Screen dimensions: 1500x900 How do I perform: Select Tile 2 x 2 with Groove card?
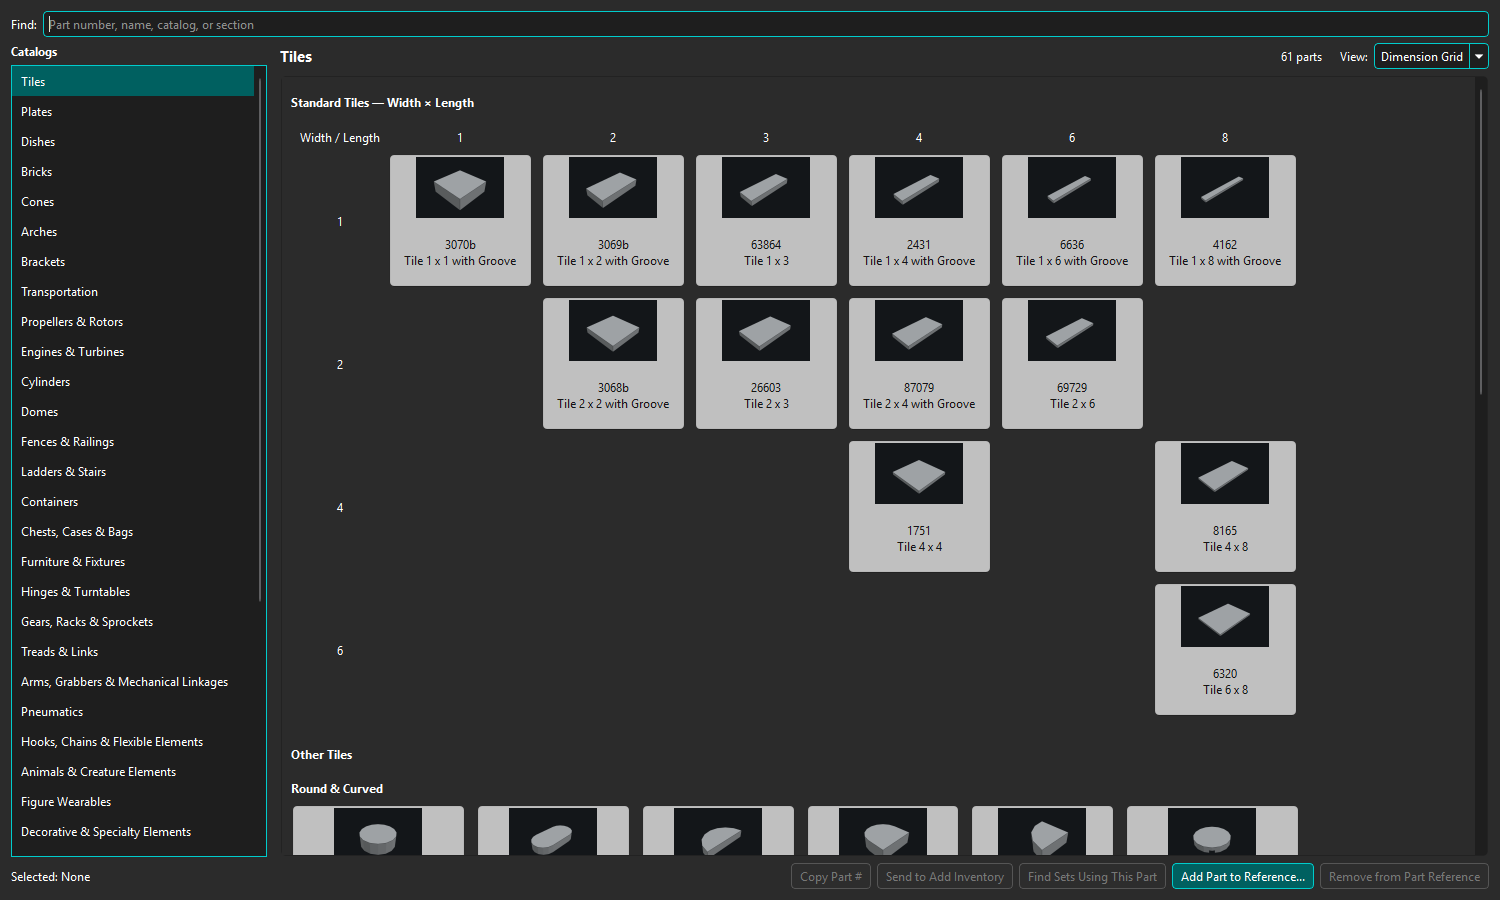613,363
